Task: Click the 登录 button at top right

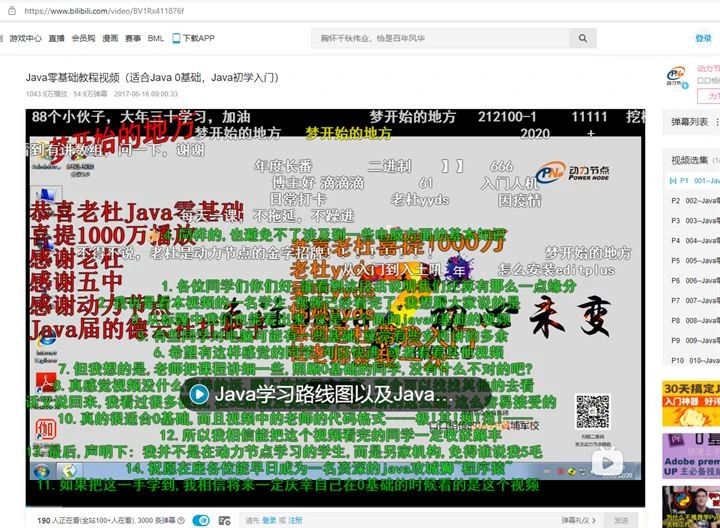Action: tap(703, 39)
